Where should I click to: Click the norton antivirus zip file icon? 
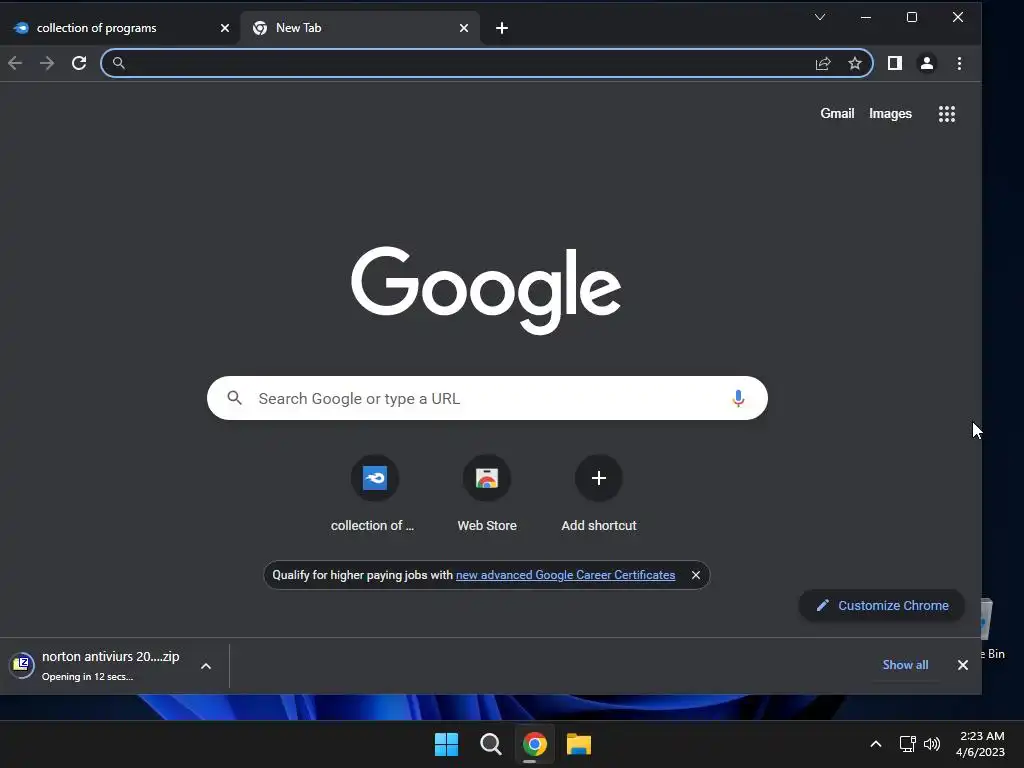point(22,665)
